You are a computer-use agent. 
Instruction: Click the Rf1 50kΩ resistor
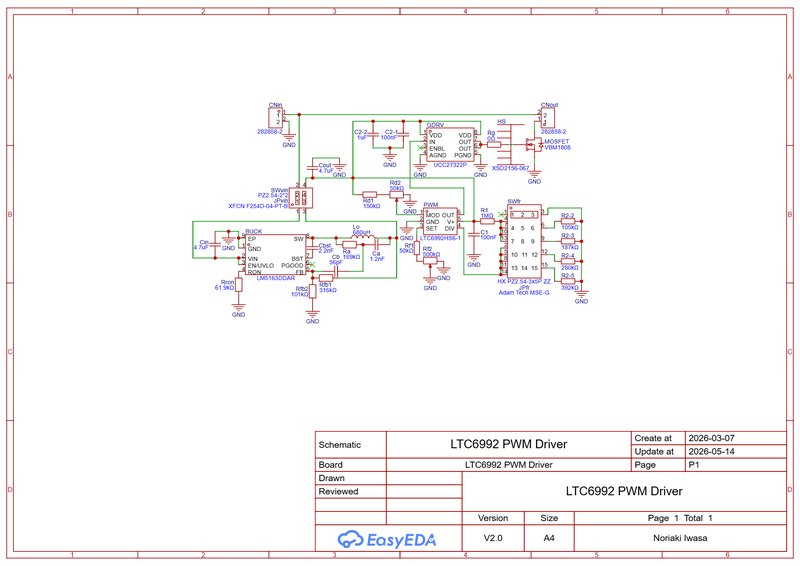[x=416, y=248]
